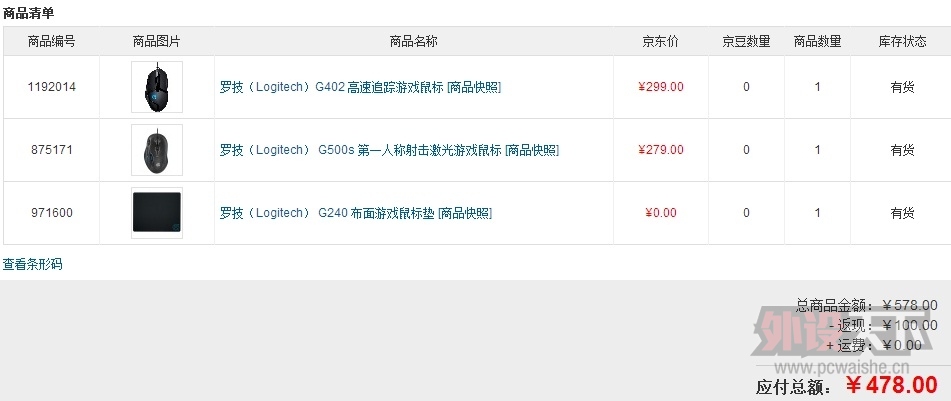Click product number 971600

(52, 213)
